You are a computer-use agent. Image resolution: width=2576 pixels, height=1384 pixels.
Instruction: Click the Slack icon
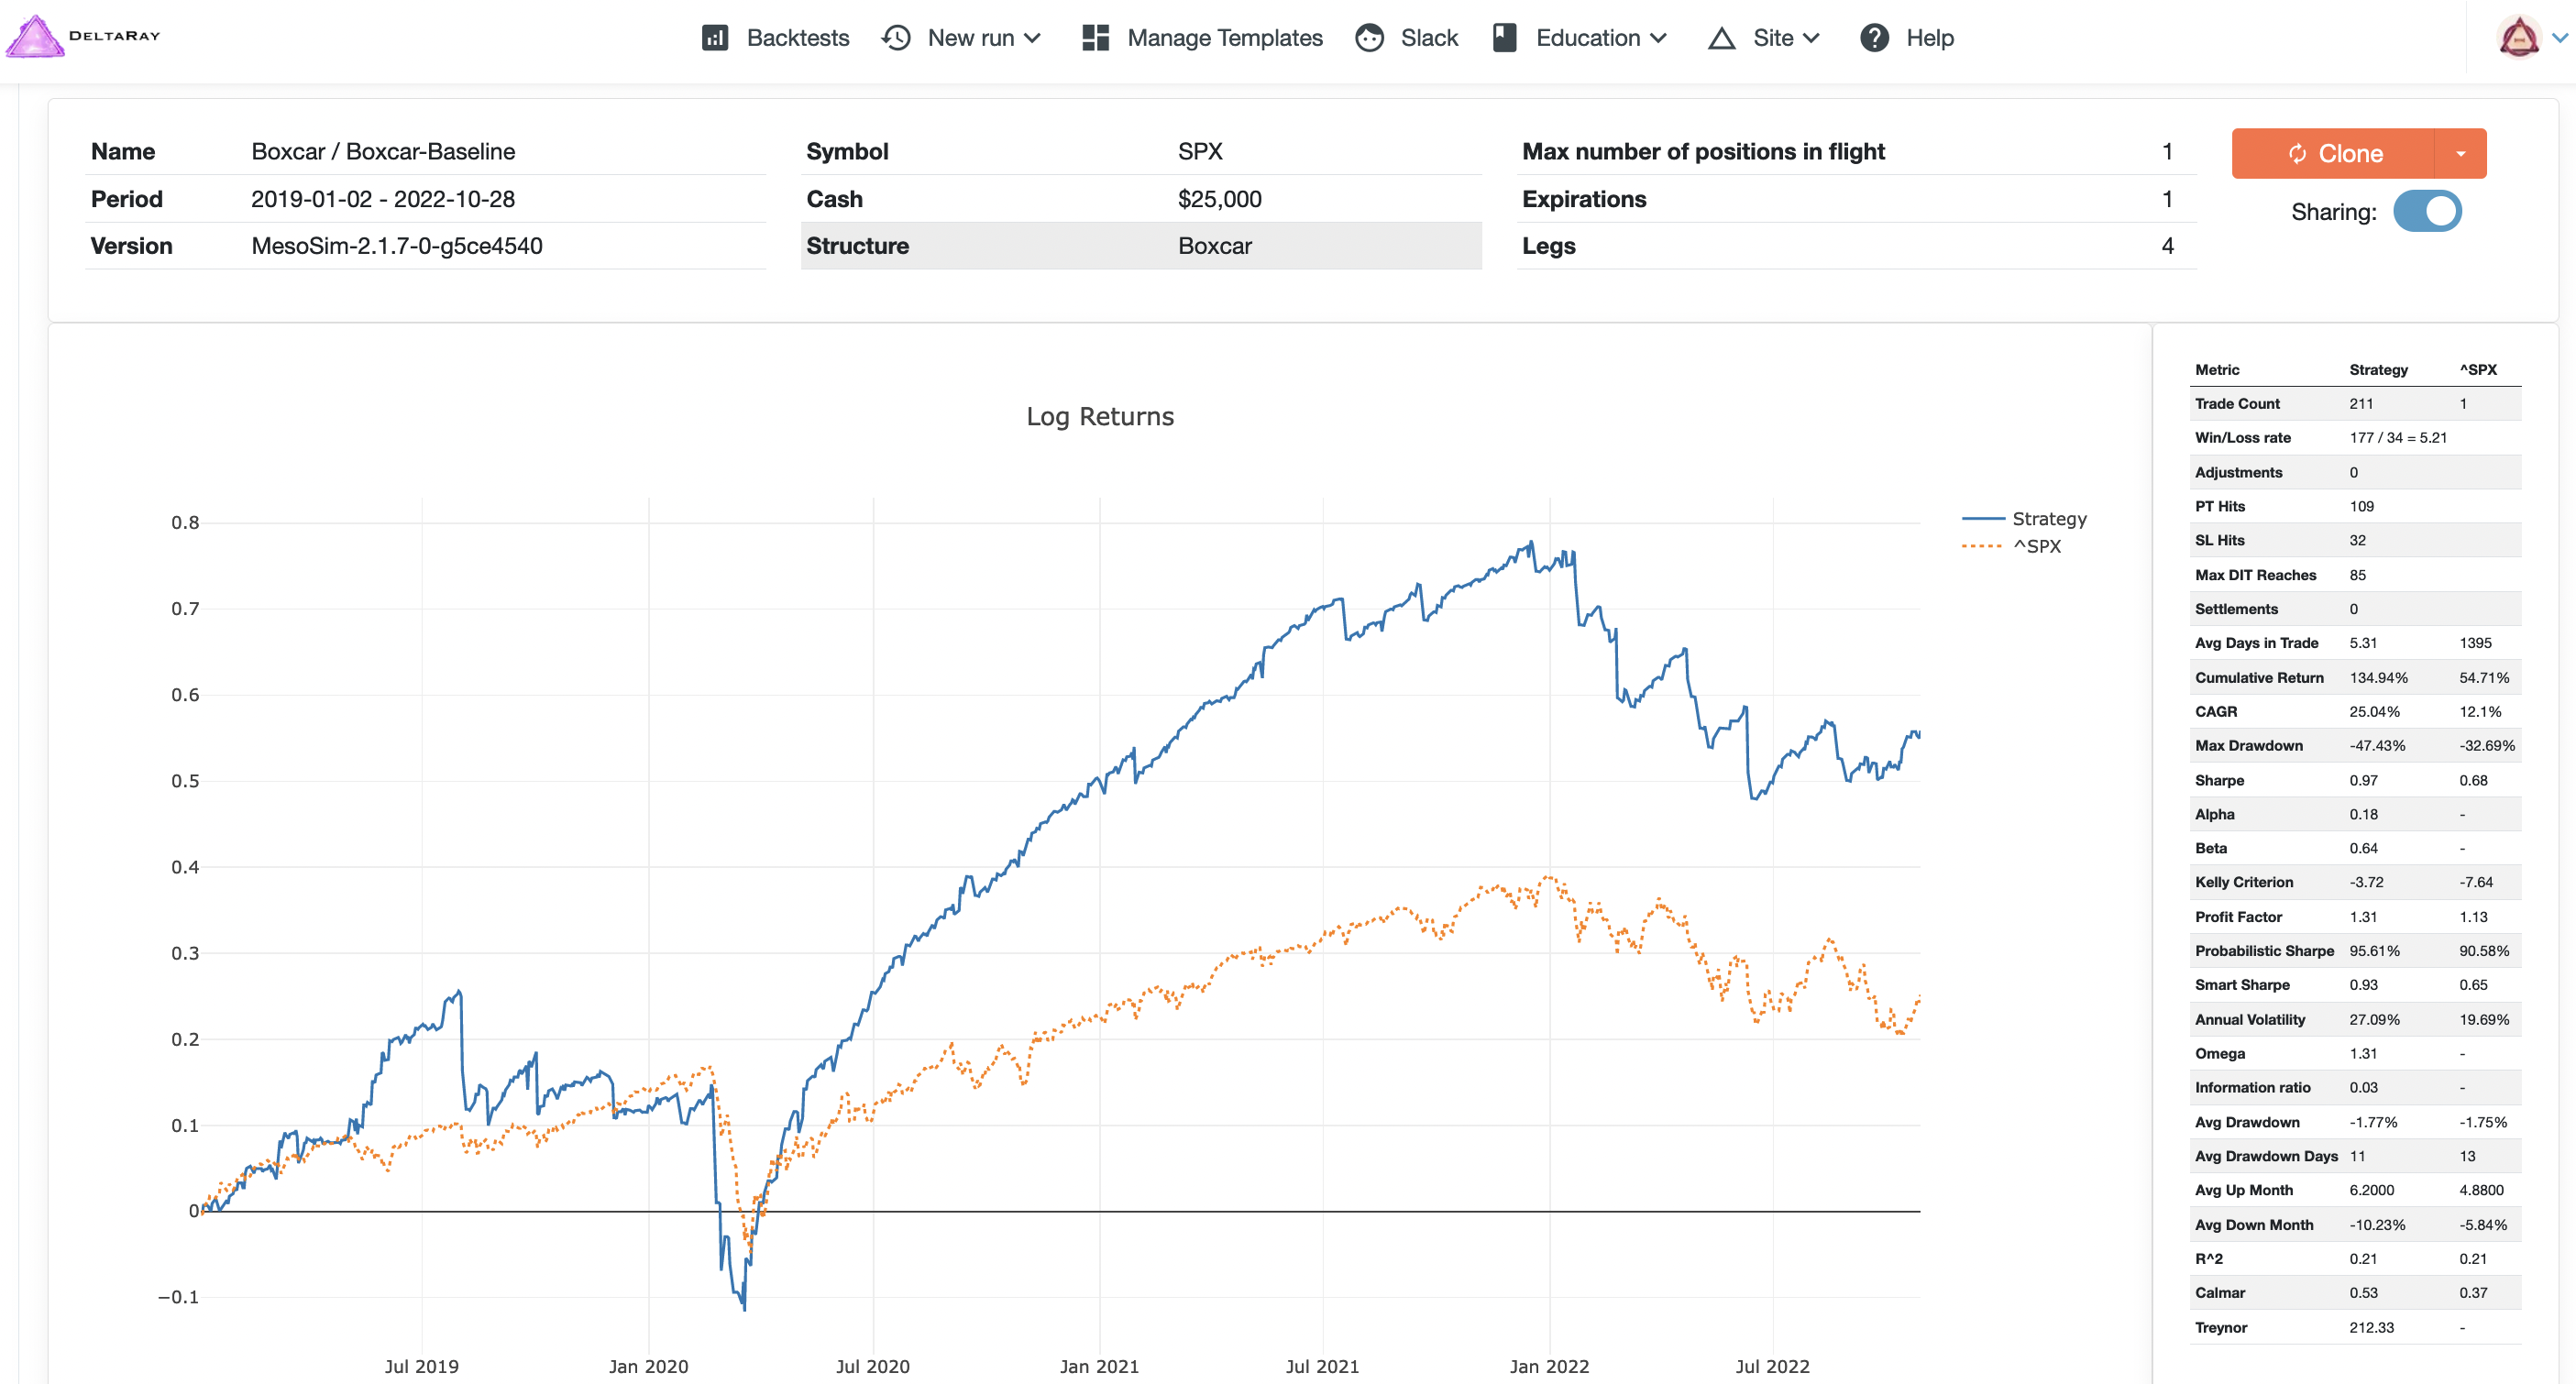pyautogui.click(x=1369, y=38)
